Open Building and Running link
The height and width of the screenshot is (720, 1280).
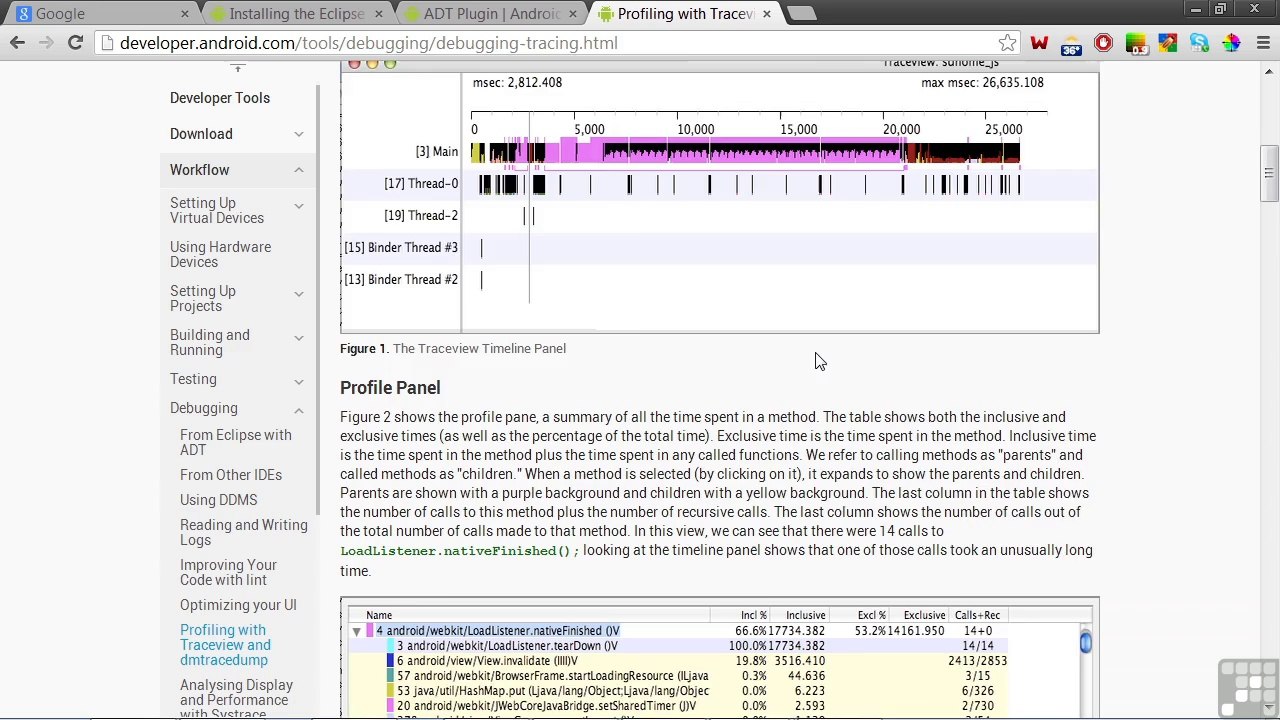click(x=209, y=342)
